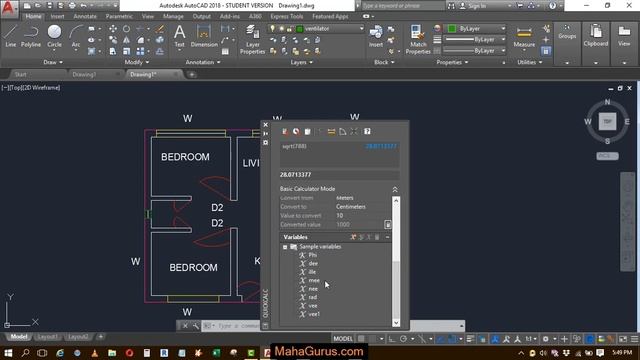Open QuickCalc palette properties icon

[x=266, y=142]
